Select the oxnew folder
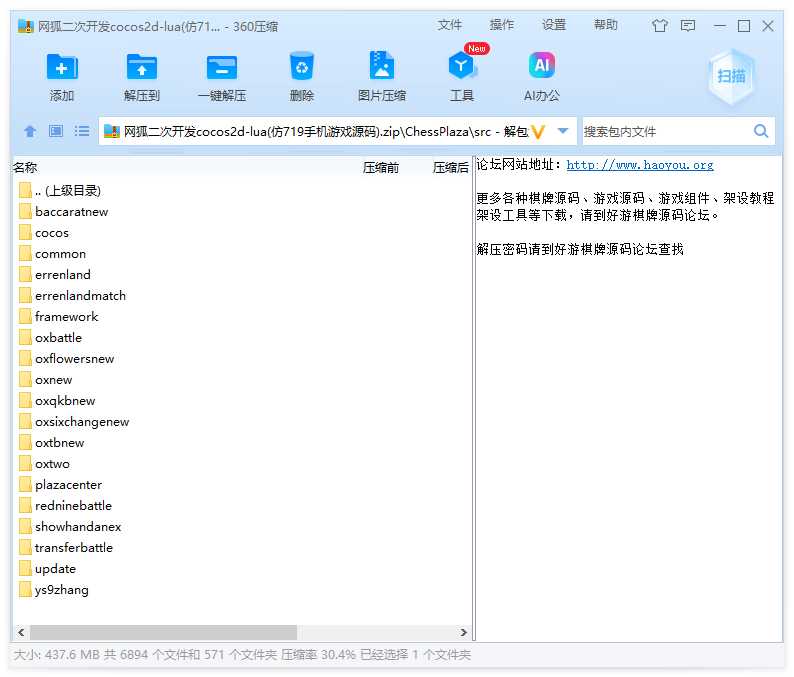 (46, 380)
